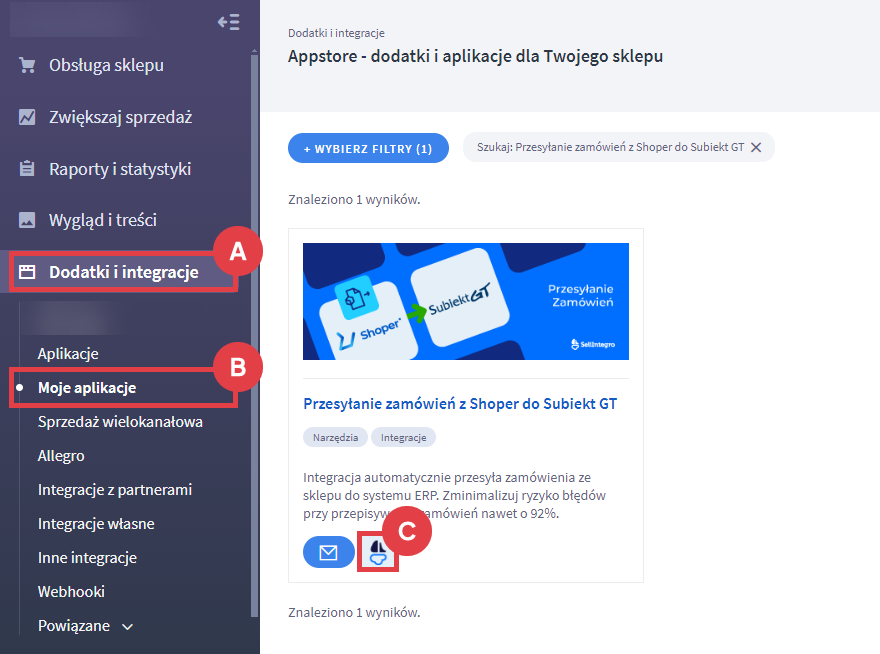This screenshot has height=654, width=880.
Task: Click the Integracje category tag
Action: (x=404, y=437)
